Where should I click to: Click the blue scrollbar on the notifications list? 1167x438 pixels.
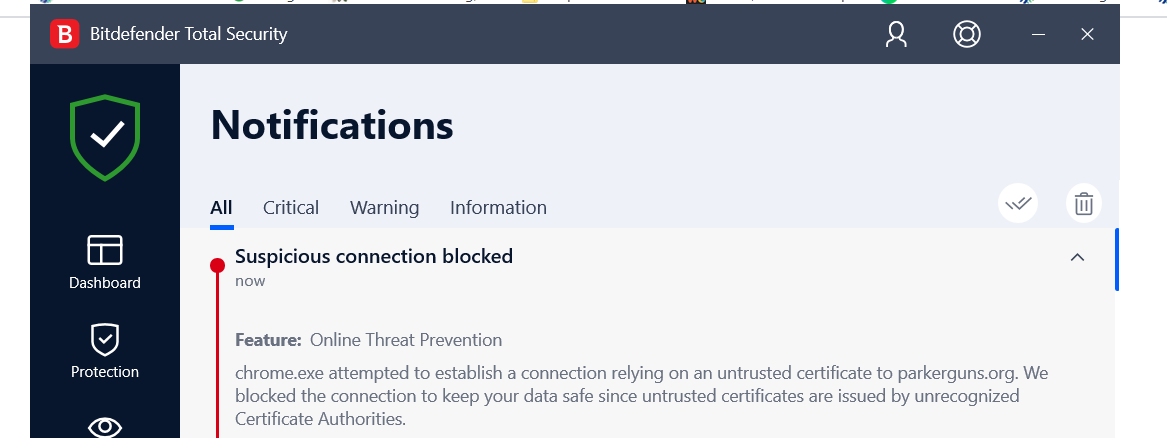(1116, 260)
